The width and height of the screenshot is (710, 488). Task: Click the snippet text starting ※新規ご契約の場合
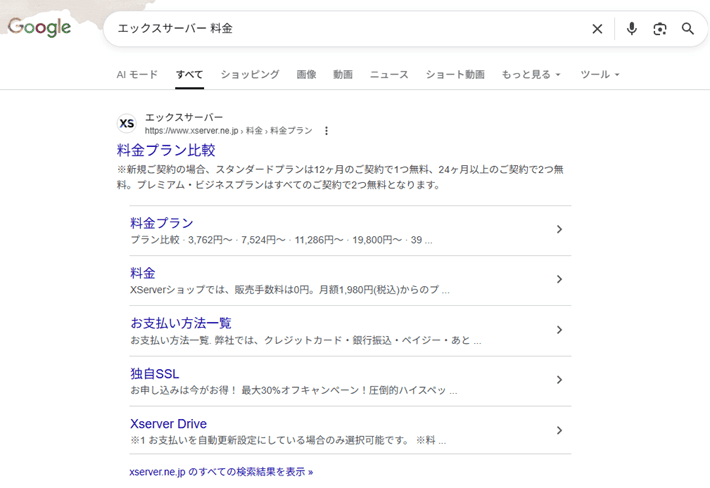pos(340,177)
